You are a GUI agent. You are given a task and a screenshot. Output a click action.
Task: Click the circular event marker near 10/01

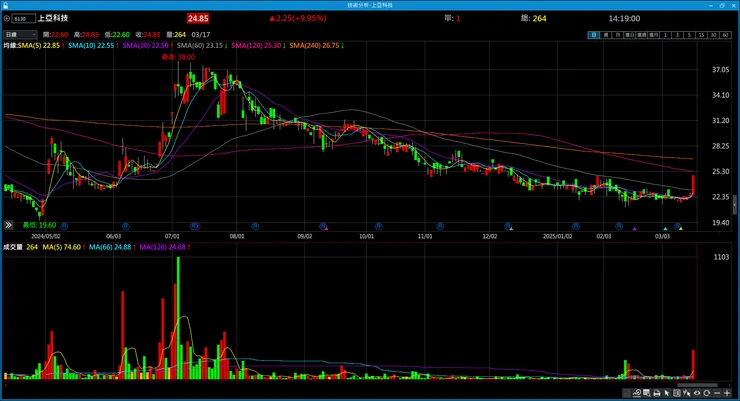[378, 226]
